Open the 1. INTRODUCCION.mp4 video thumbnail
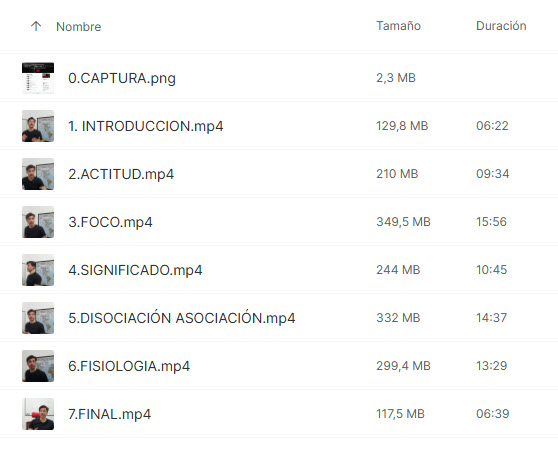The image size is (558, 463). pyautogui.click(x=38, y=126)
